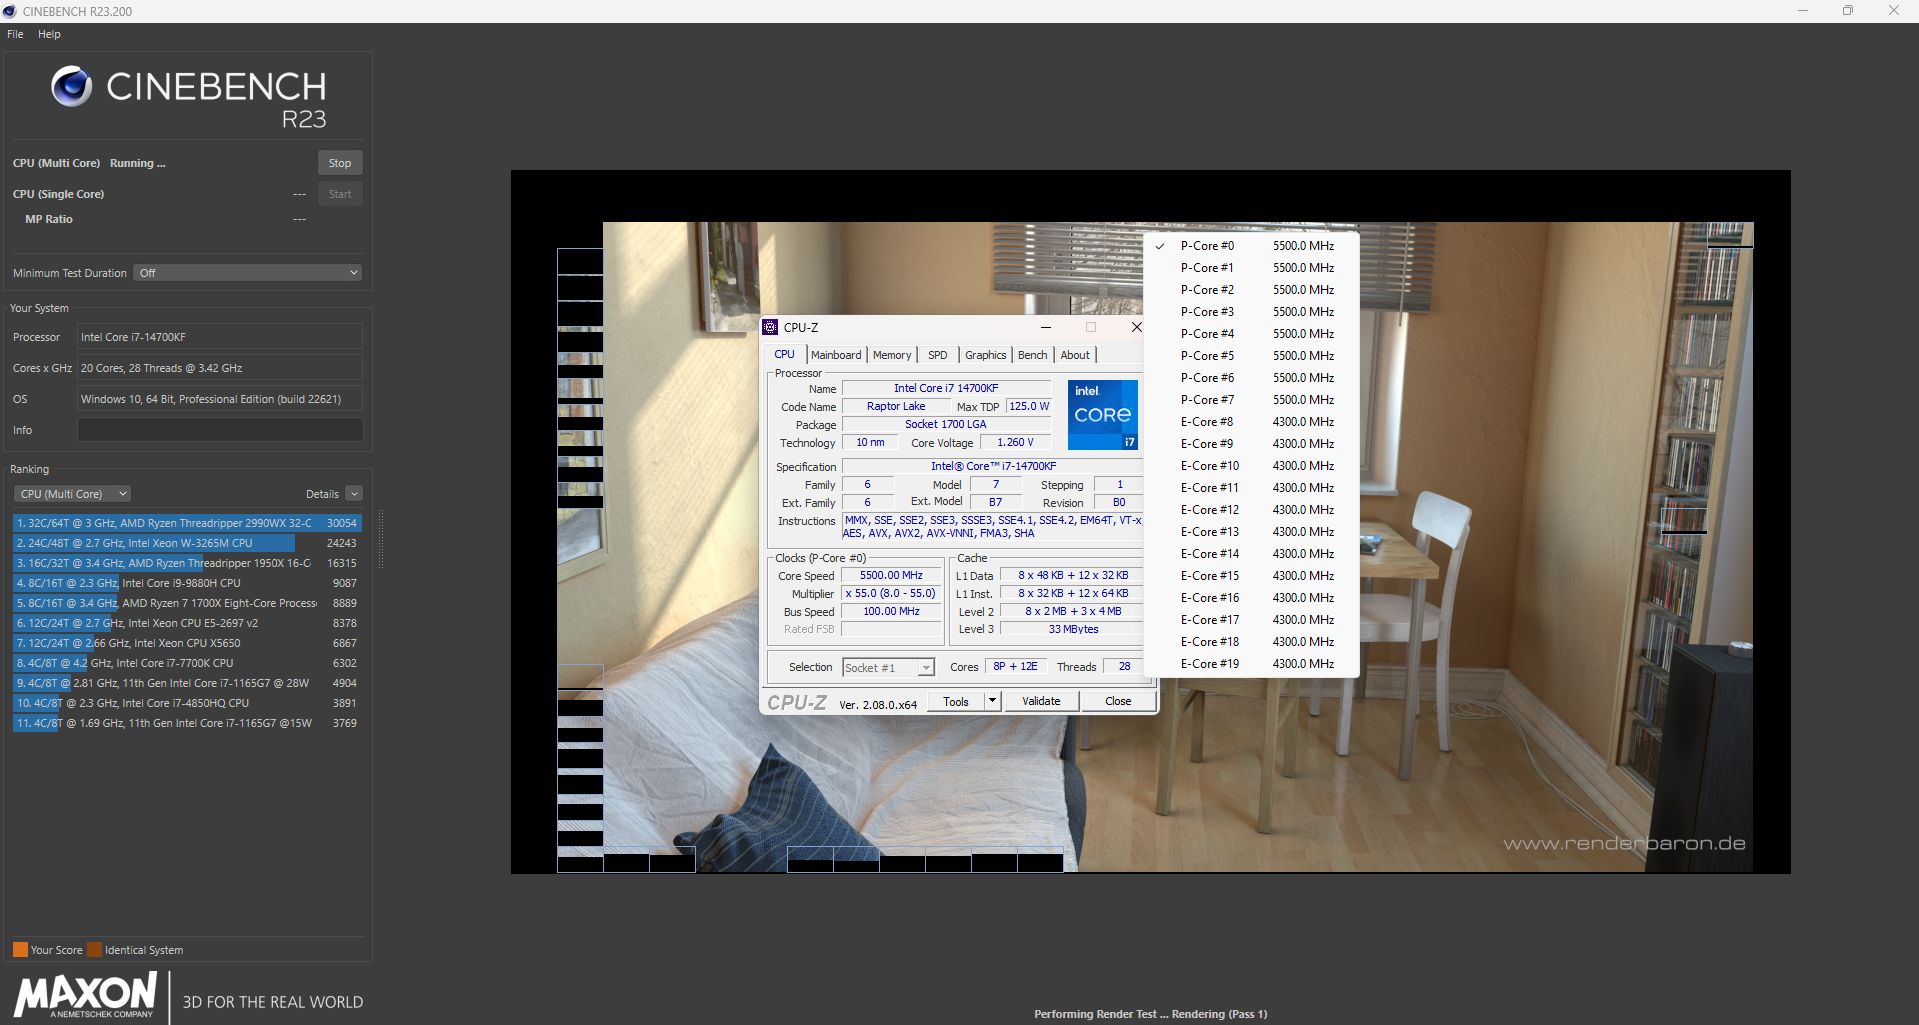Click the Info input field
This screenshot has width=1919, height=1025.
tap(220, 430)
